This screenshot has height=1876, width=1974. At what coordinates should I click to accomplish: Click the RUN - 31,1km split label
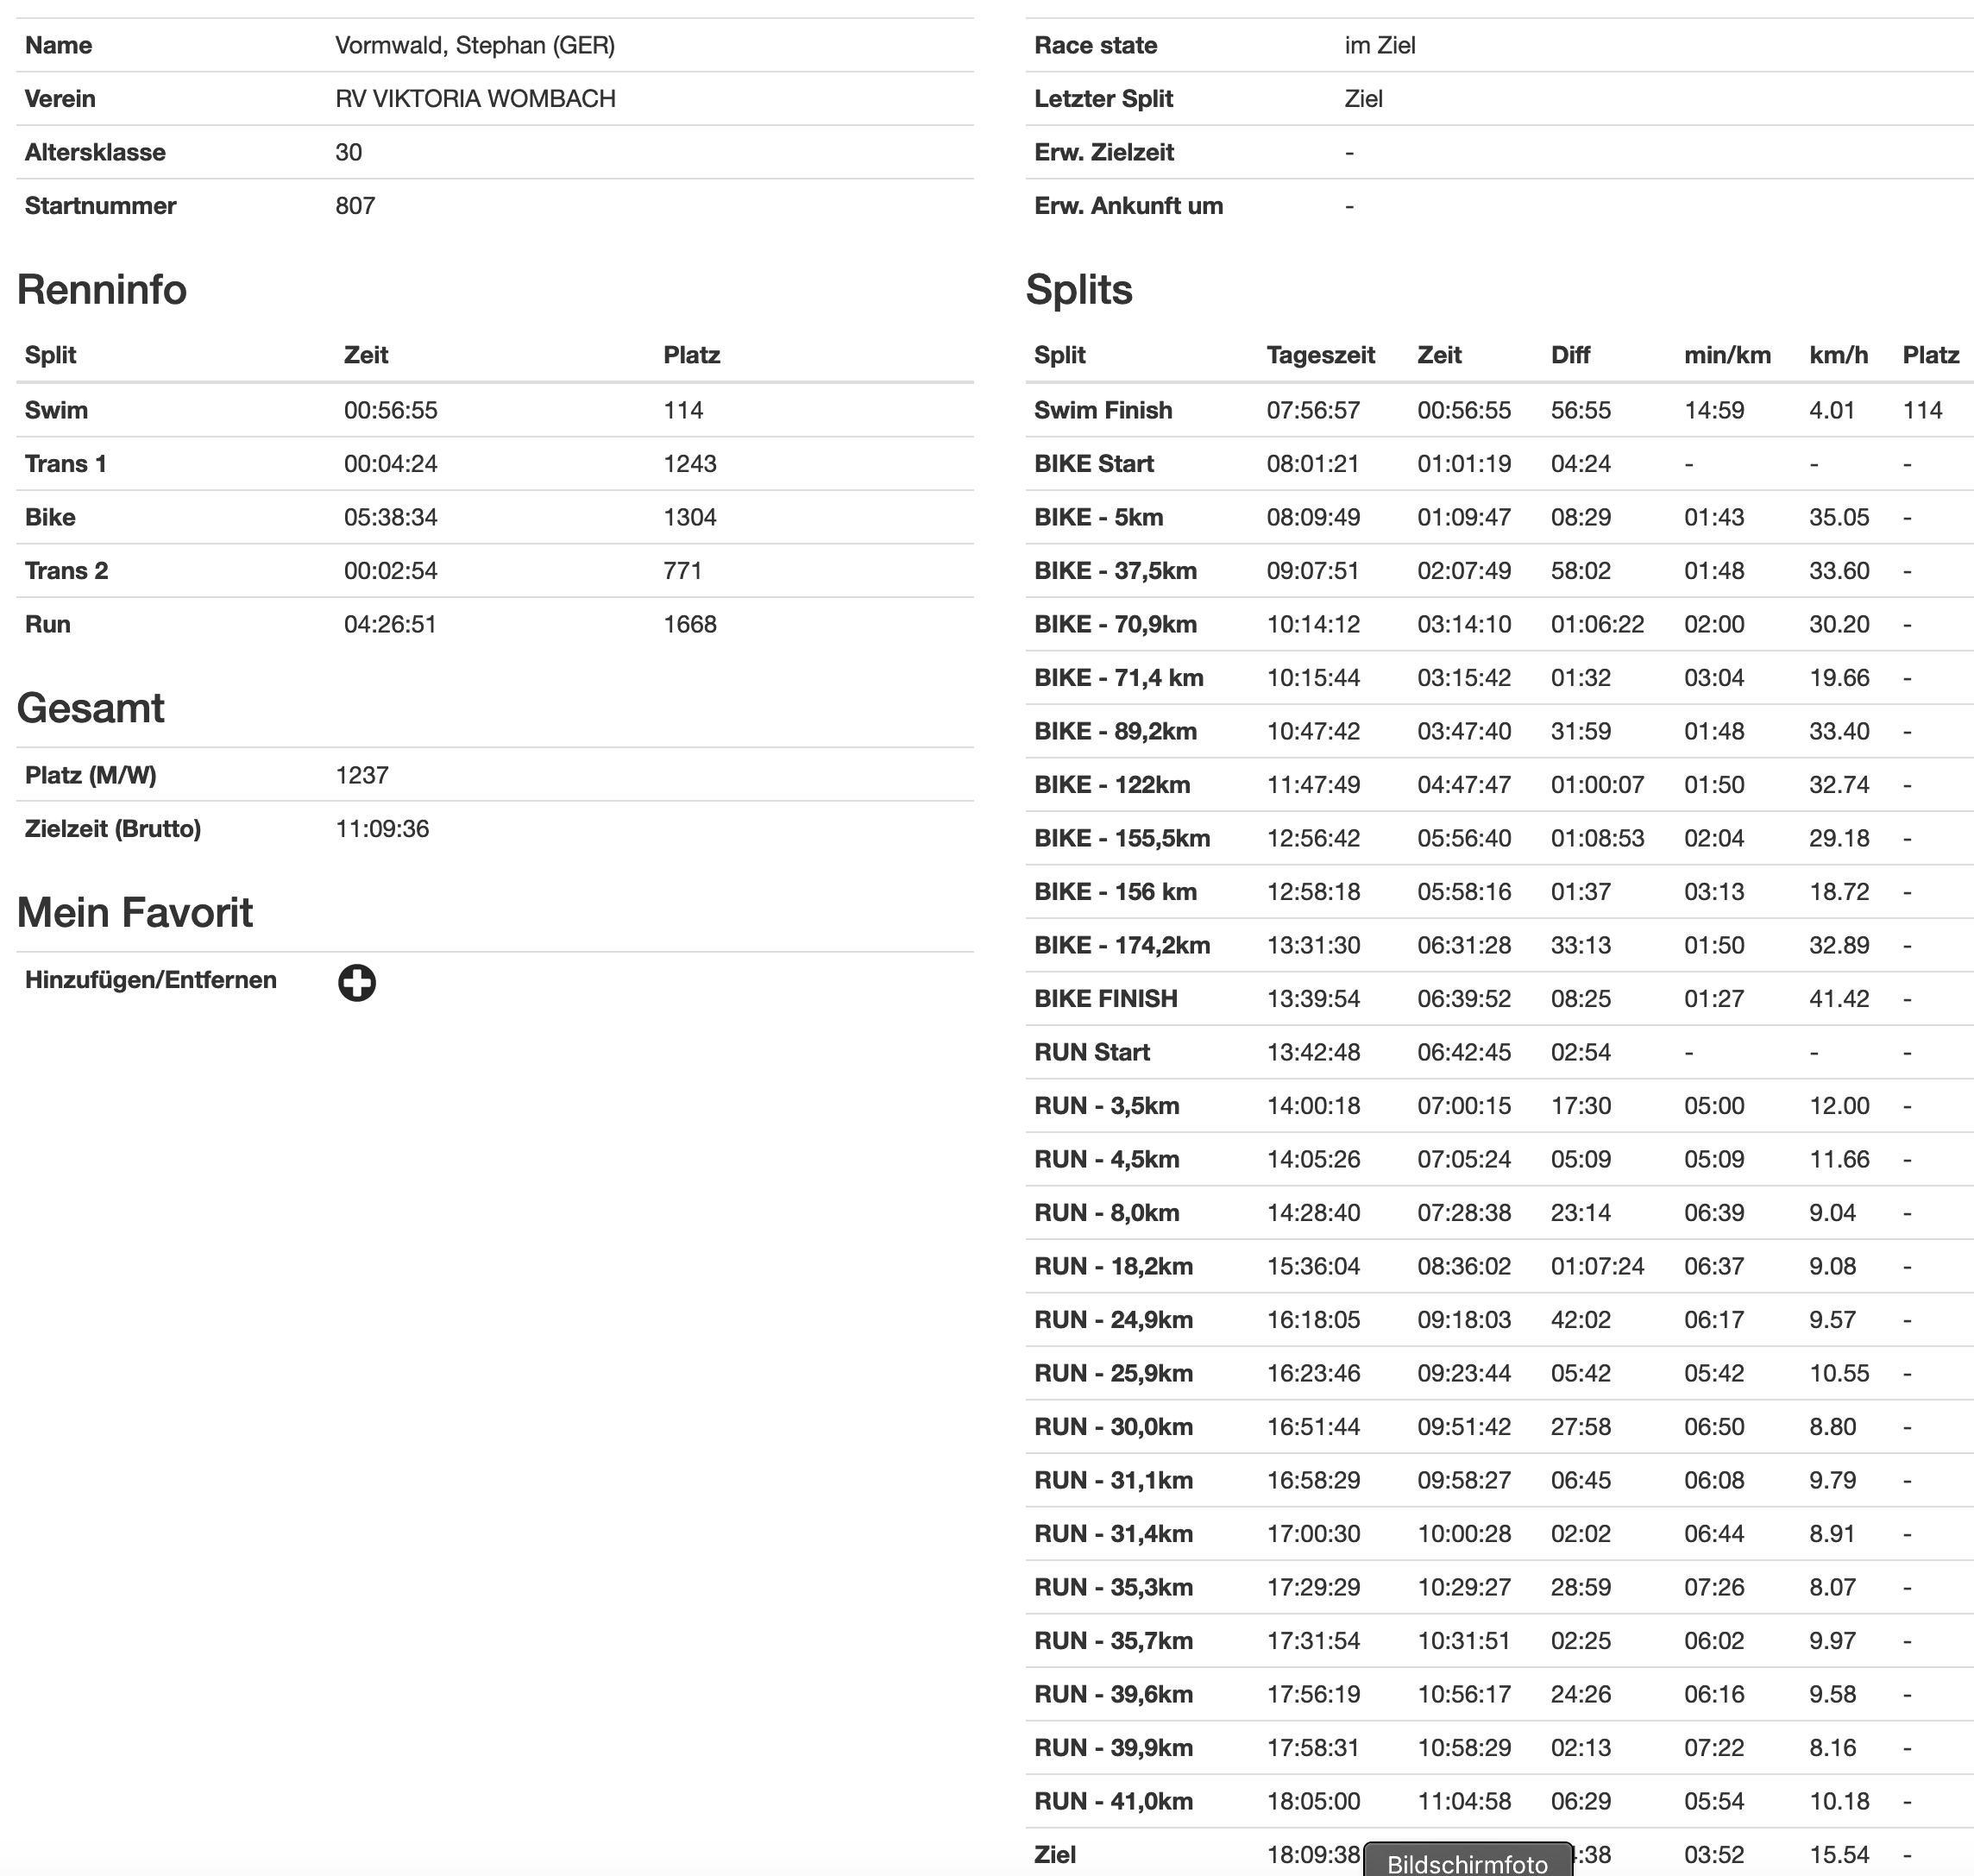click(1113, 1480)
